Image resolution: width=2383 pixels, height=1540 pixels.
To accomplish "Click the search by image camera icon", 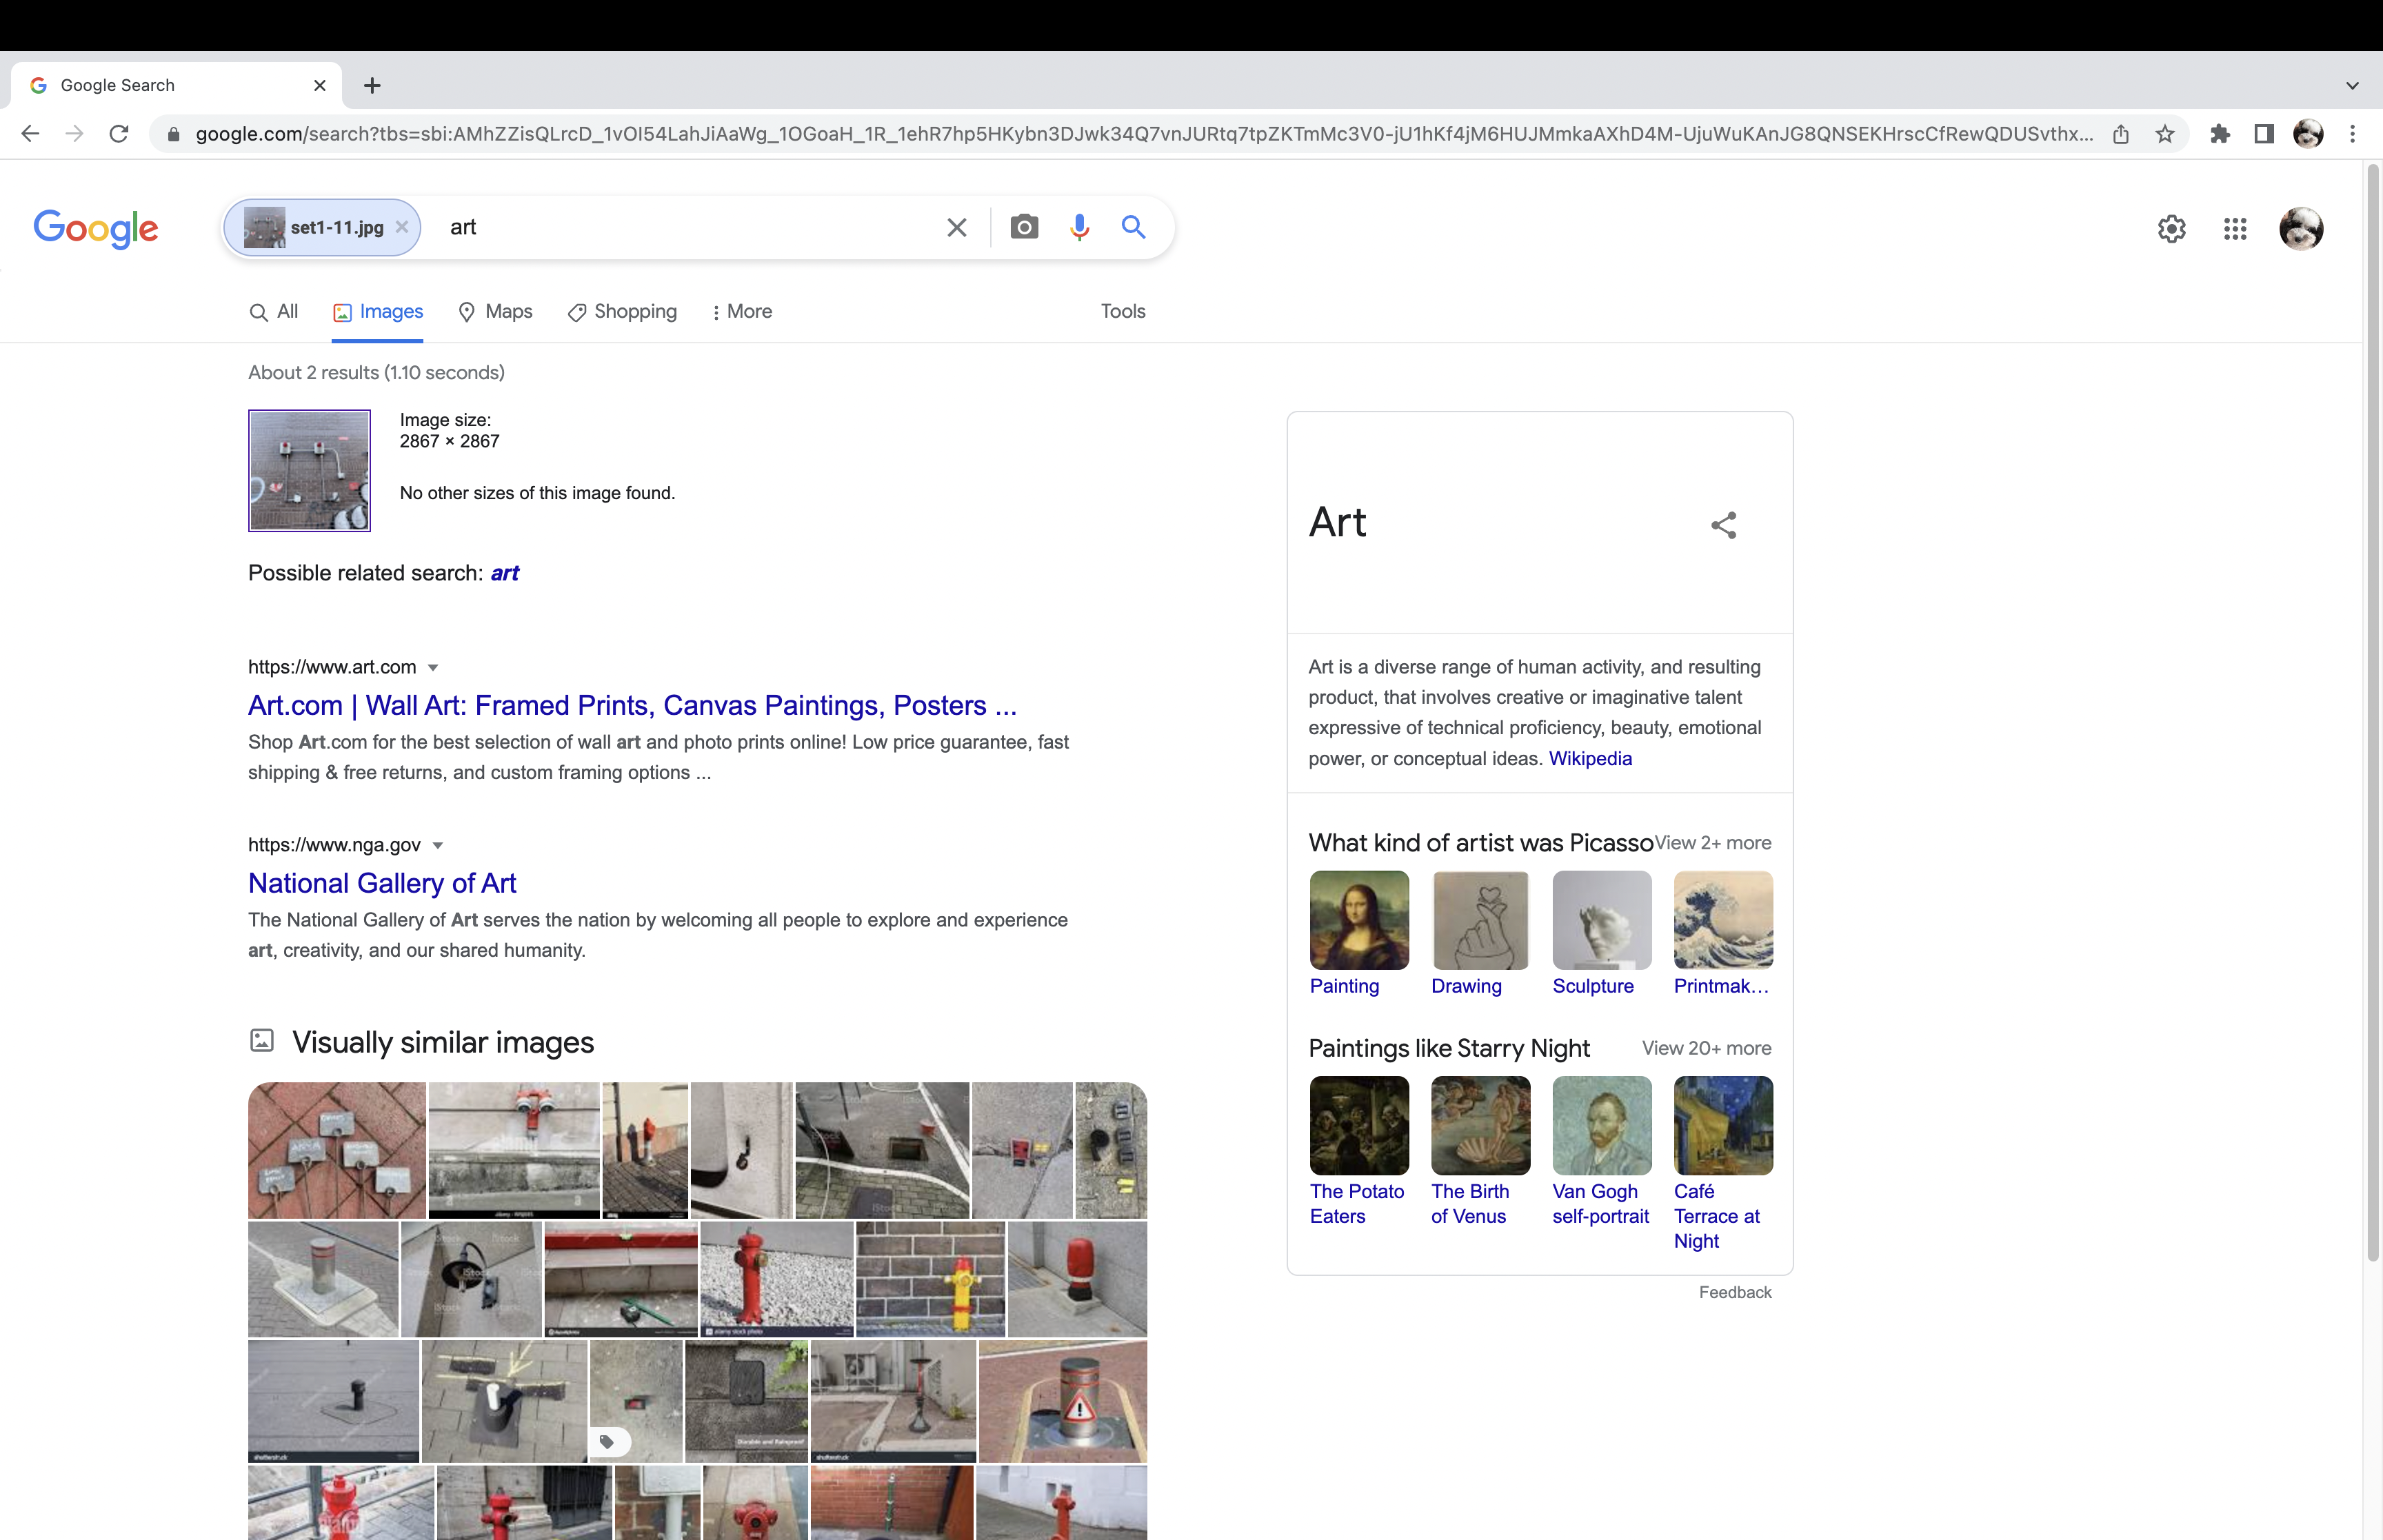I will pyautogui.click(x=1023, y=227).
